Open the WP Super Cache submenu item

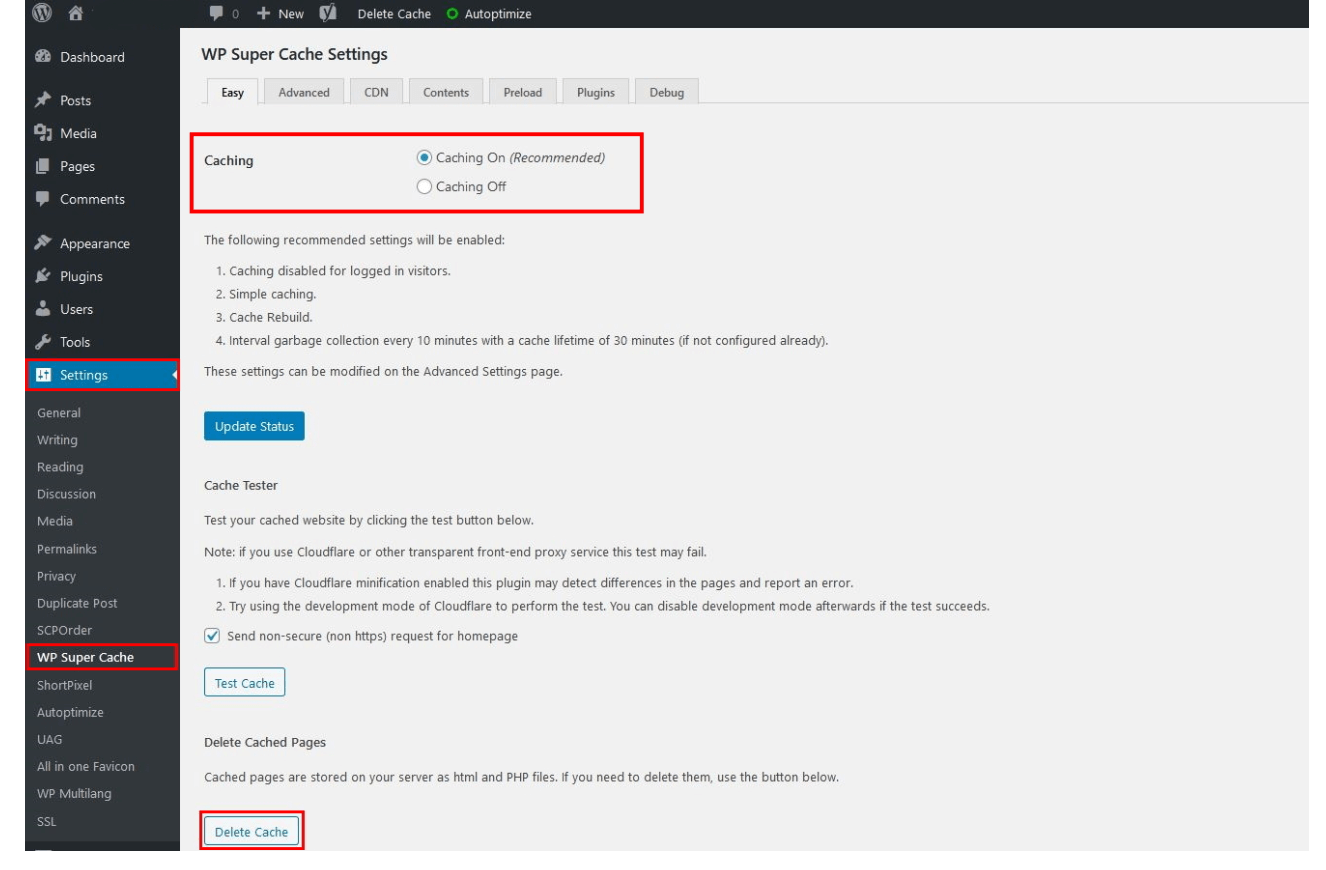[x=85, y=657]
